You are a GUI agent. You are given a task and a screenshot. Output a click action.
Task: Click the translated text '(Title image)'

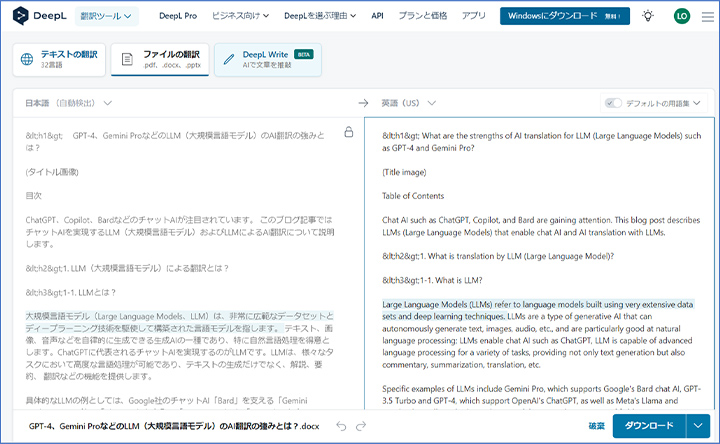404,172
